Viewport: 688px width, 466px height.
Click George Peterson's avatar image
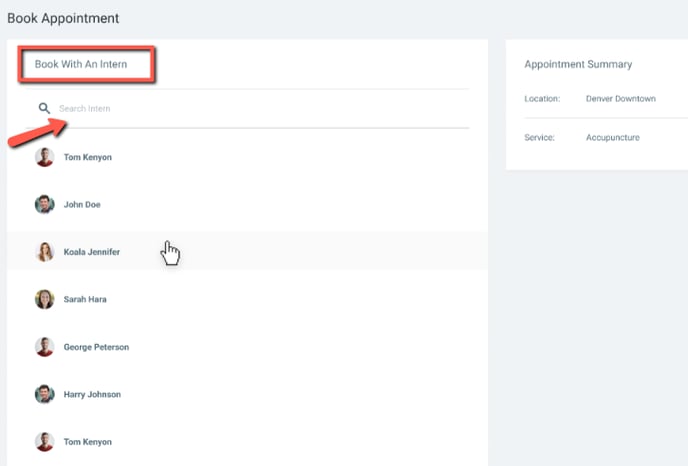tap(45, 347)
